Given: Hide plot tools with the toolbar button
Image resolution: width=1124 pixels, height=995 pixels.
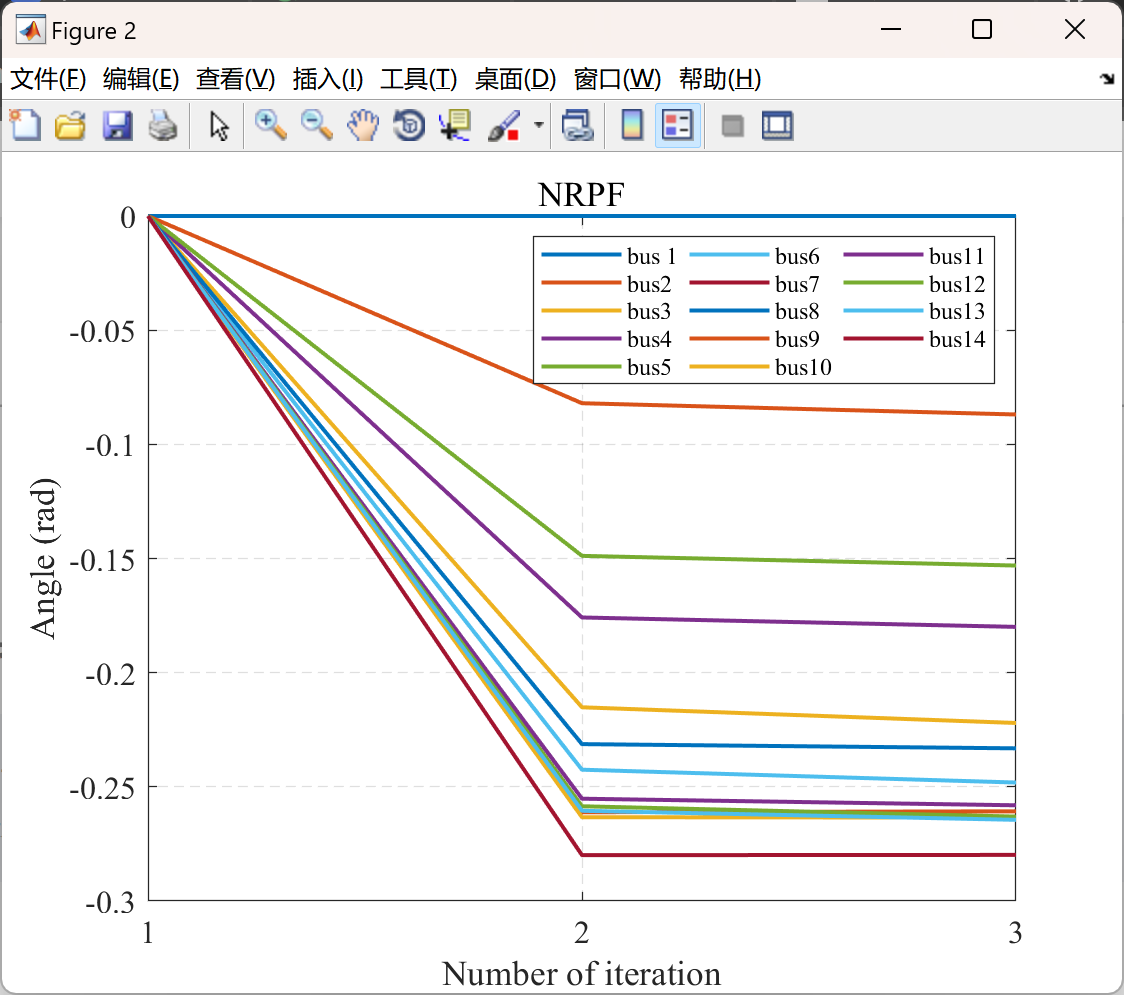Looking at the screenshot, I should [732, 125].
